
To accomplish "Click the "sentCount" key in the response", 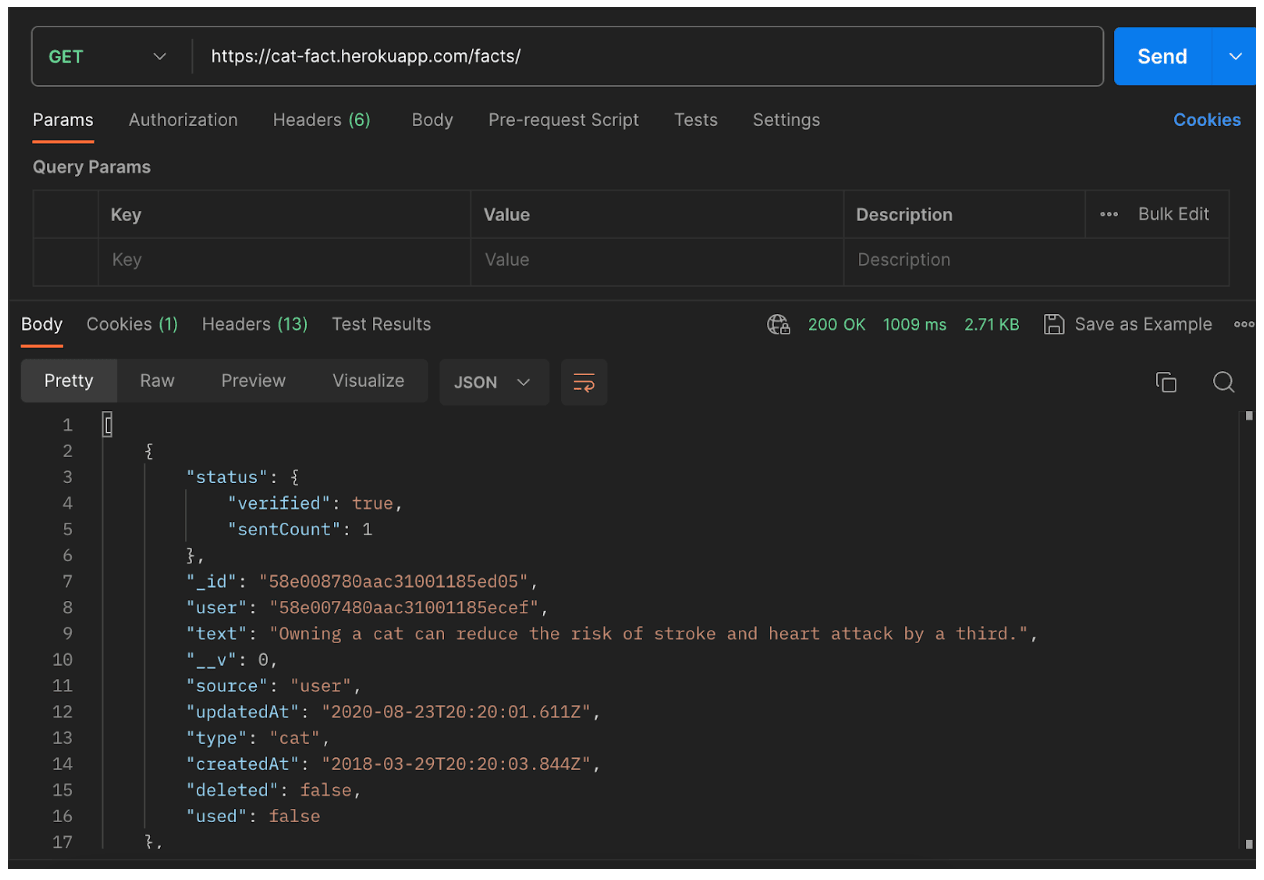I will pyautogui.click(x=284, y=529).
